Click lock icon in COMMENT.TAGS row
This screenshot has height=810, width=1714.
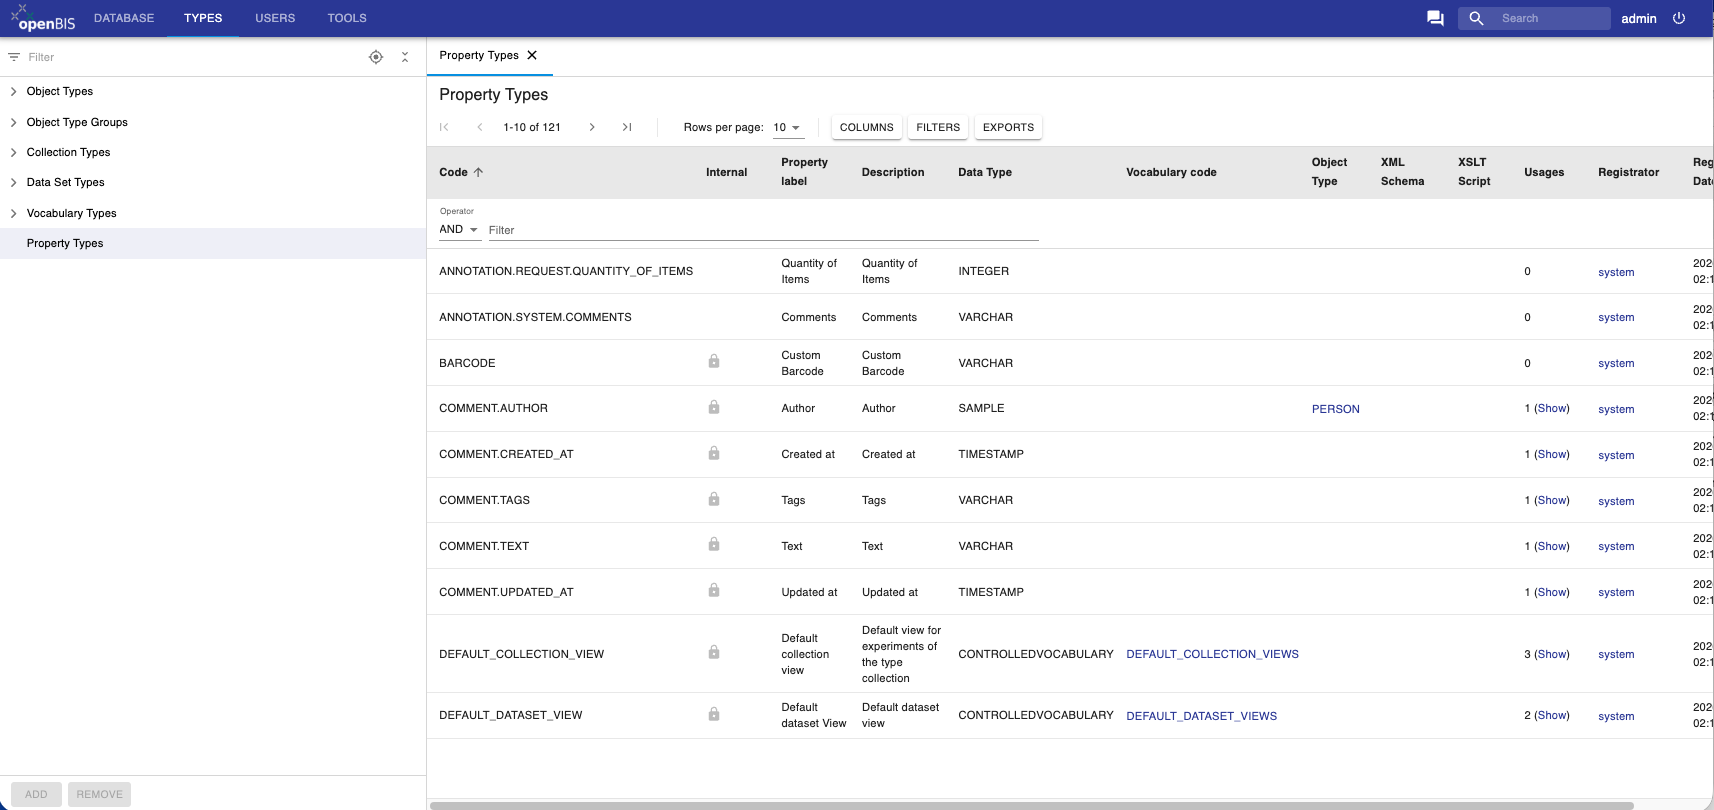pyautogui.click(x=714, y=499)
